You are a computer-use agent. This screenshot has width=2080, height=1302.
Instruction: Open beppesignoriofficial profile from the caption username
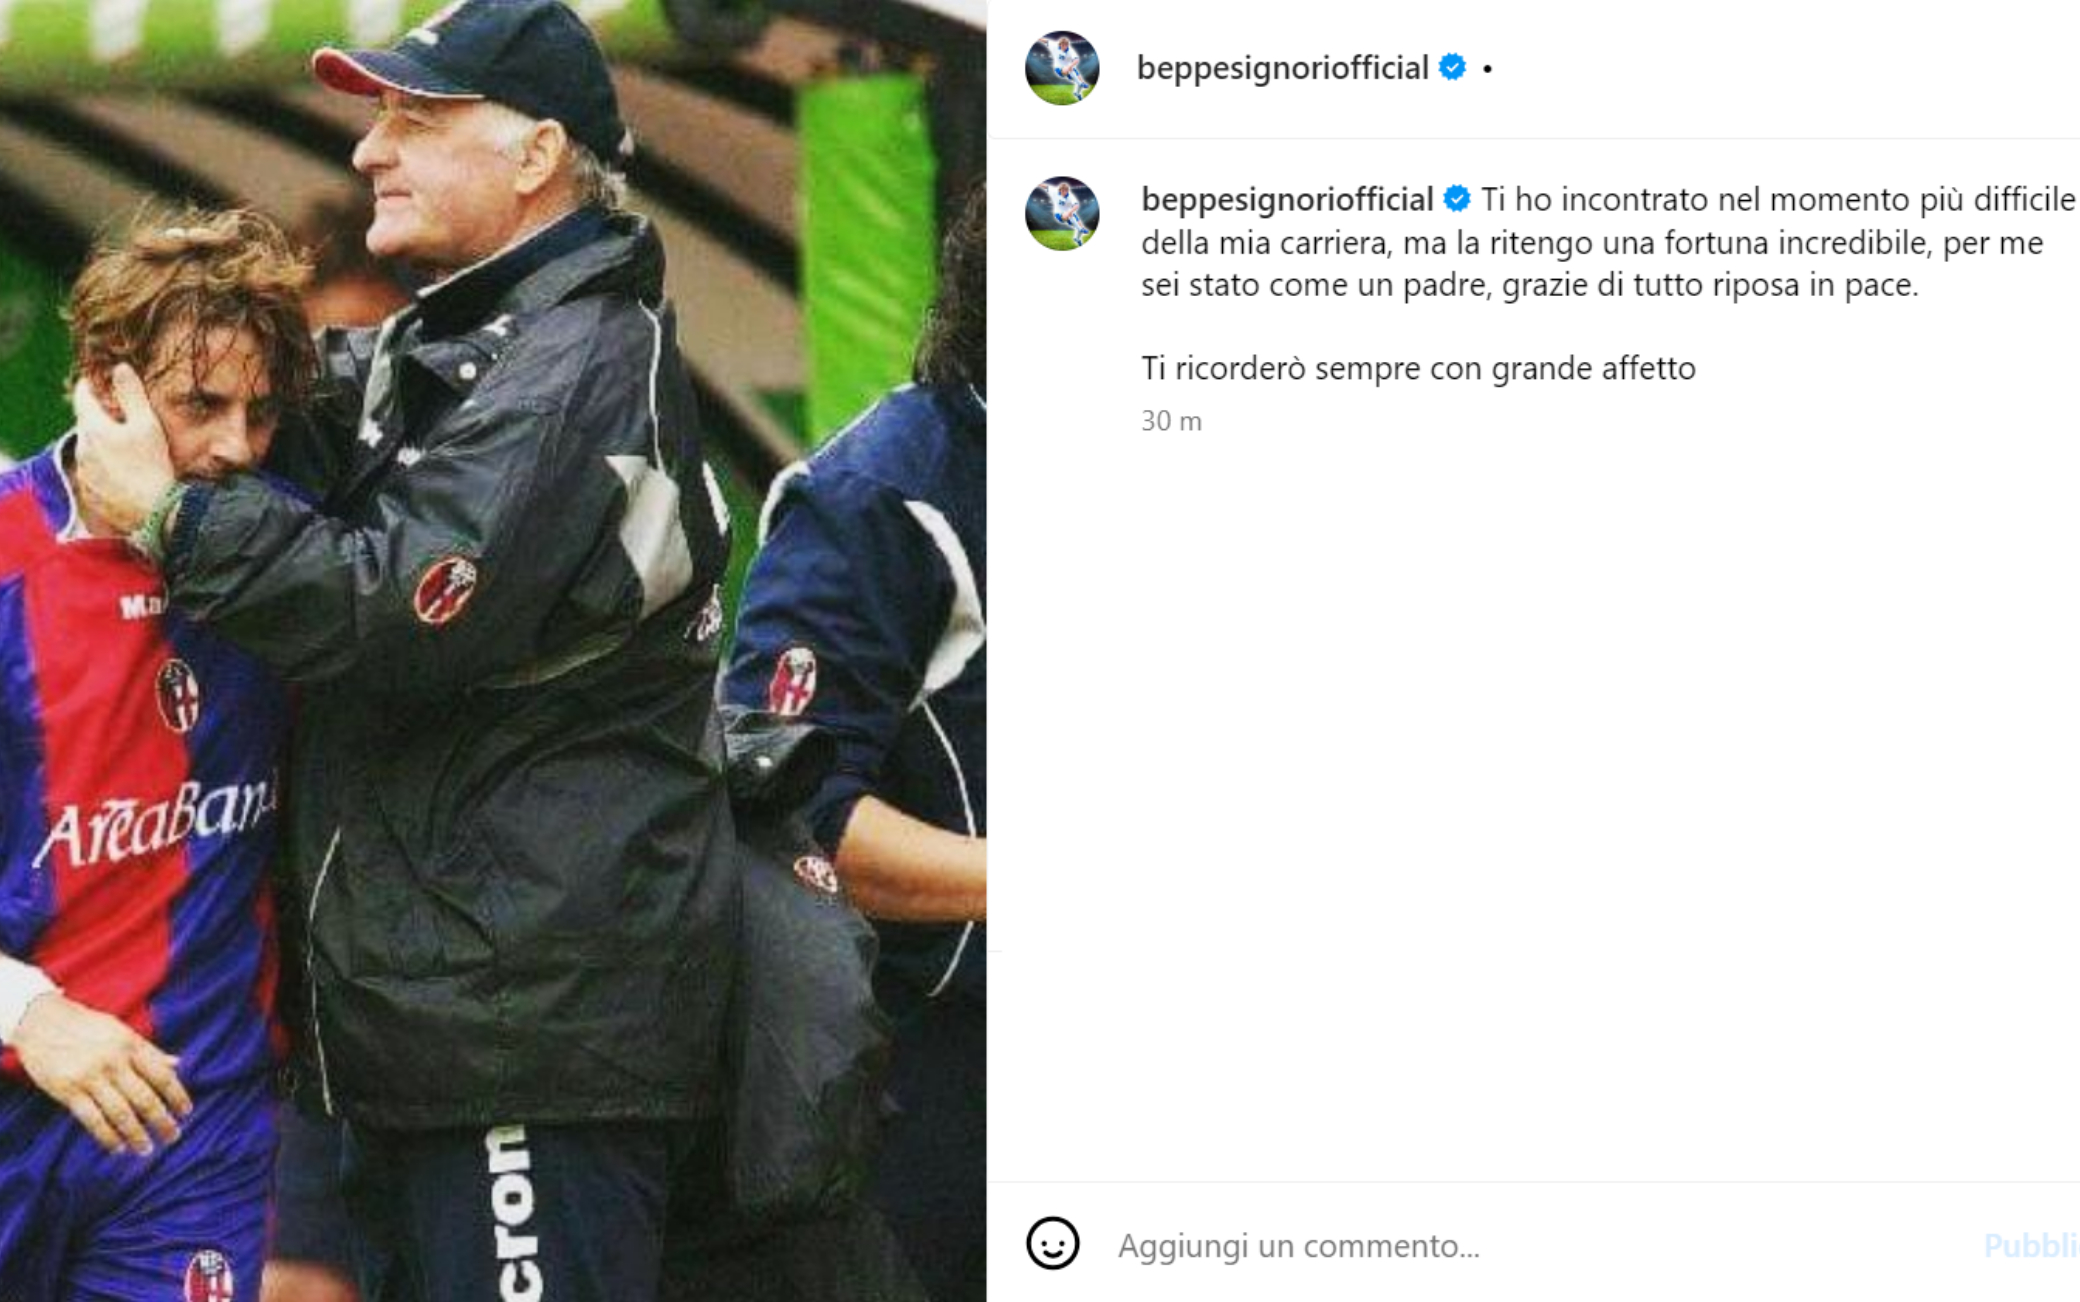(1287, 200)
